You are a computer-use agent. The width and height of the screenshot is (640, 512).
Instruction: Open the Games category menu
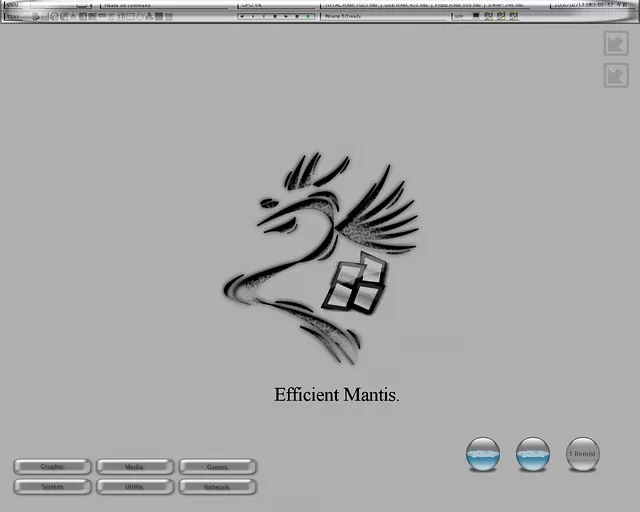click(x=218, y=467)
